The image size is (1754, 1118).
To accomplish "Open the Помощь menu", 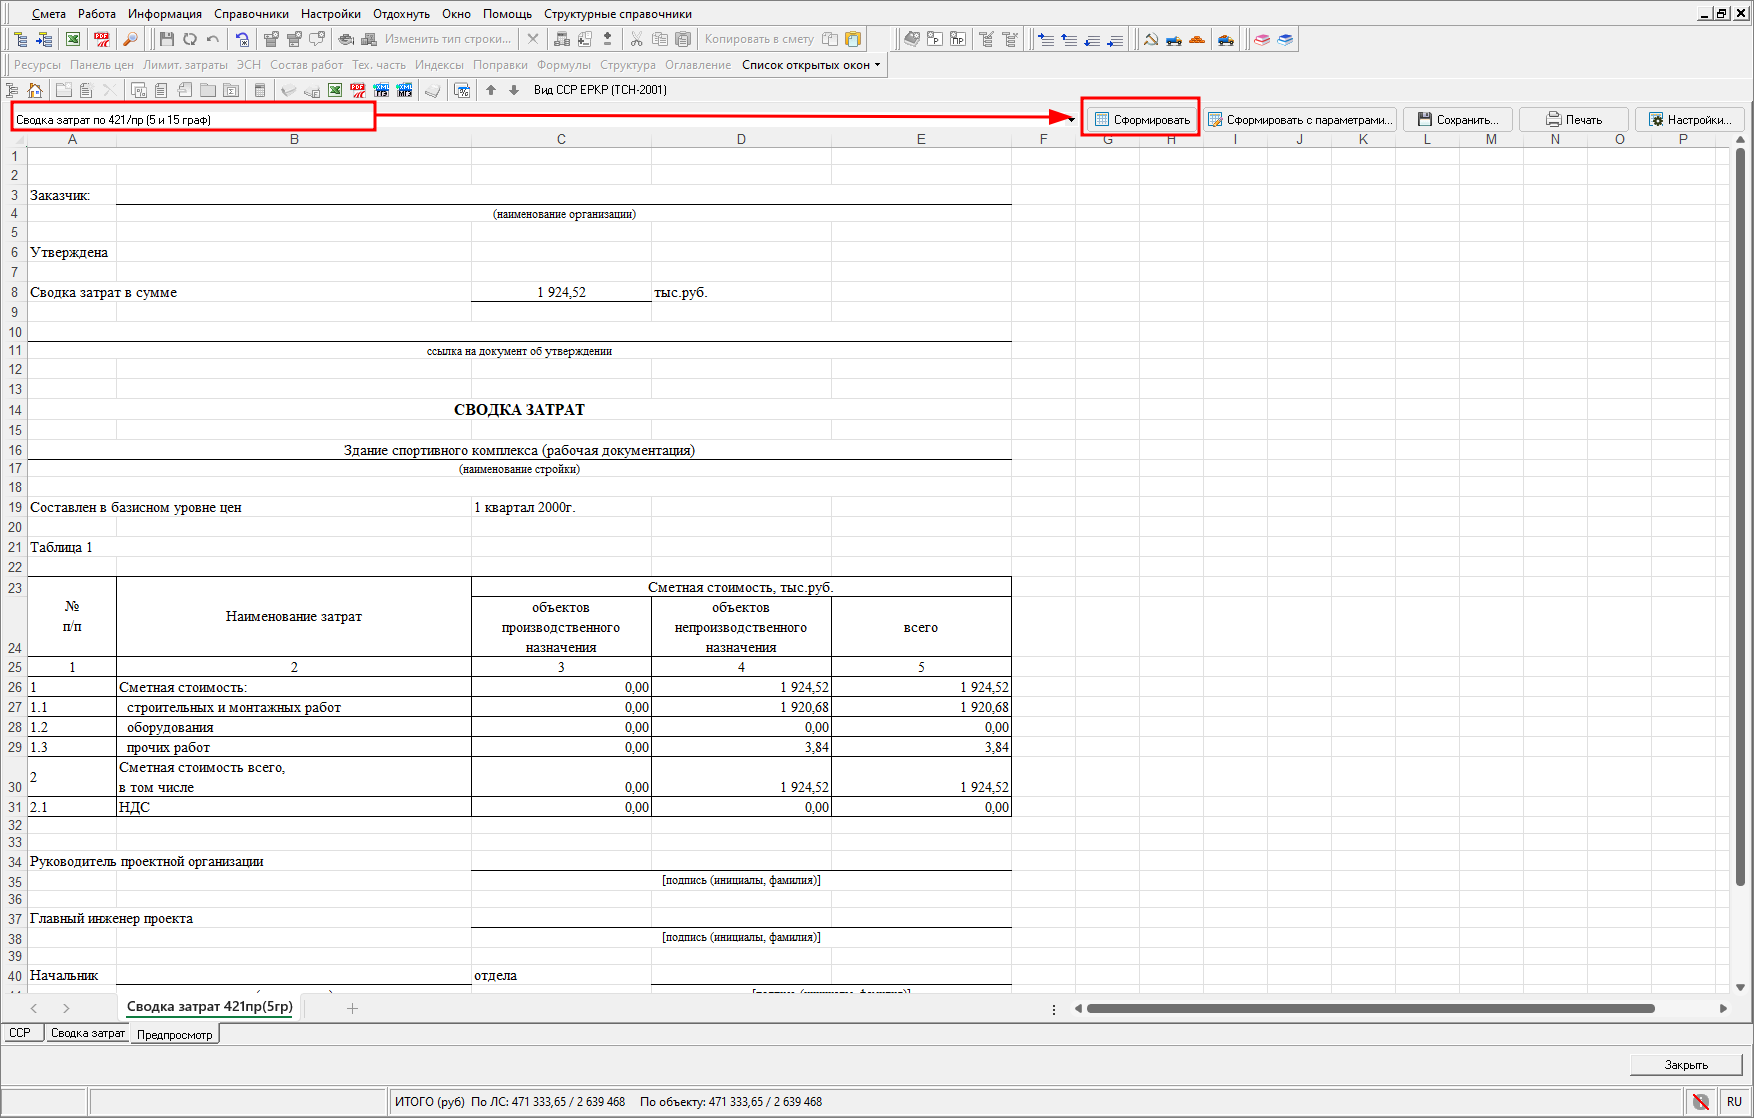I will click(507, 14).
